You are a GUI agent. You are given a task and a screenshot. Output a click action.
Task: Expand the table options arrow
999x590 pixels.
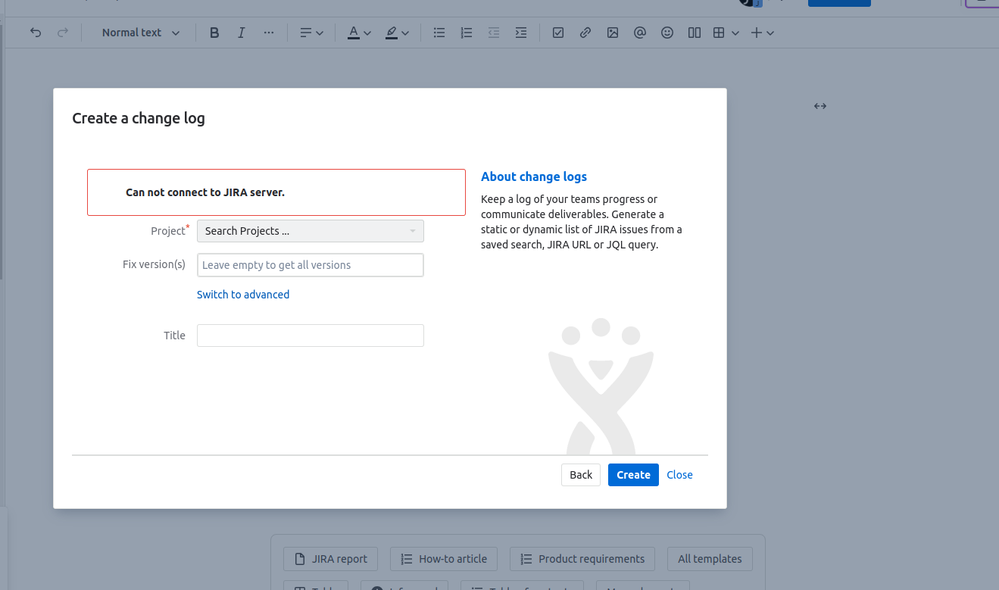point(735,33)
